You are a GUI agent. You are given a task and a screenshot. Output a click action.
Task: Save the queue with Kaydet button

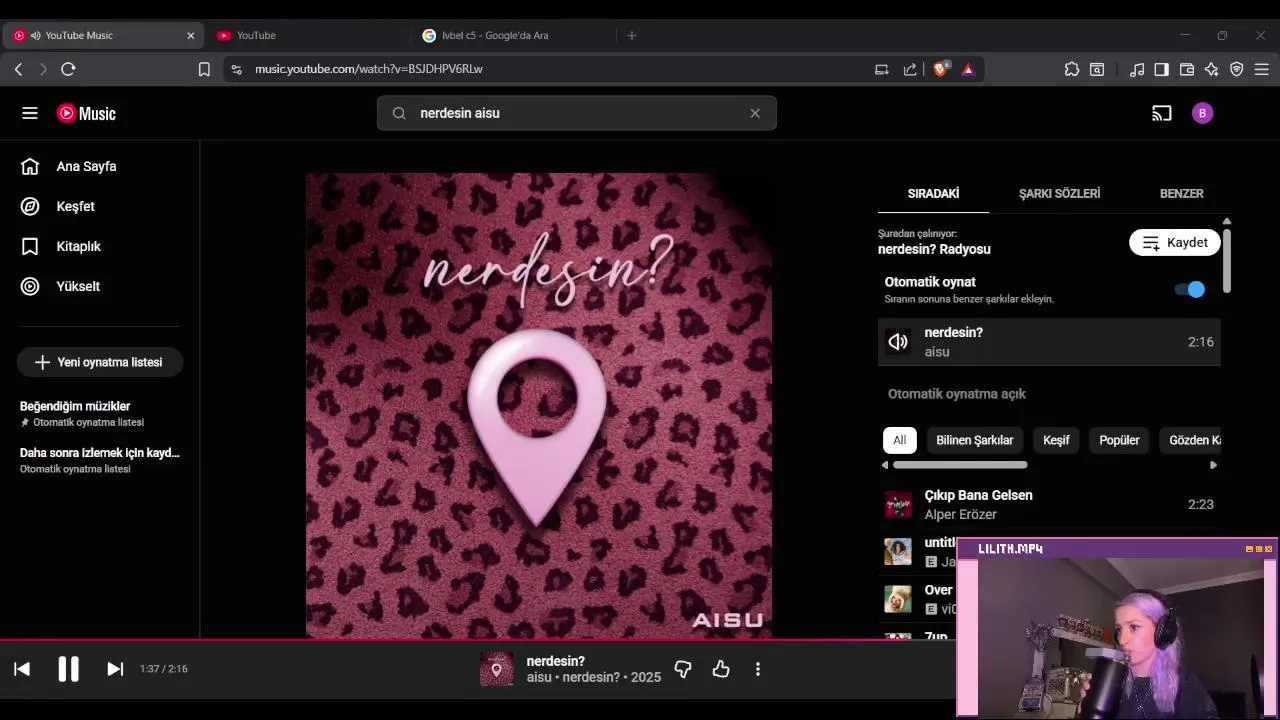point(1175,243)
